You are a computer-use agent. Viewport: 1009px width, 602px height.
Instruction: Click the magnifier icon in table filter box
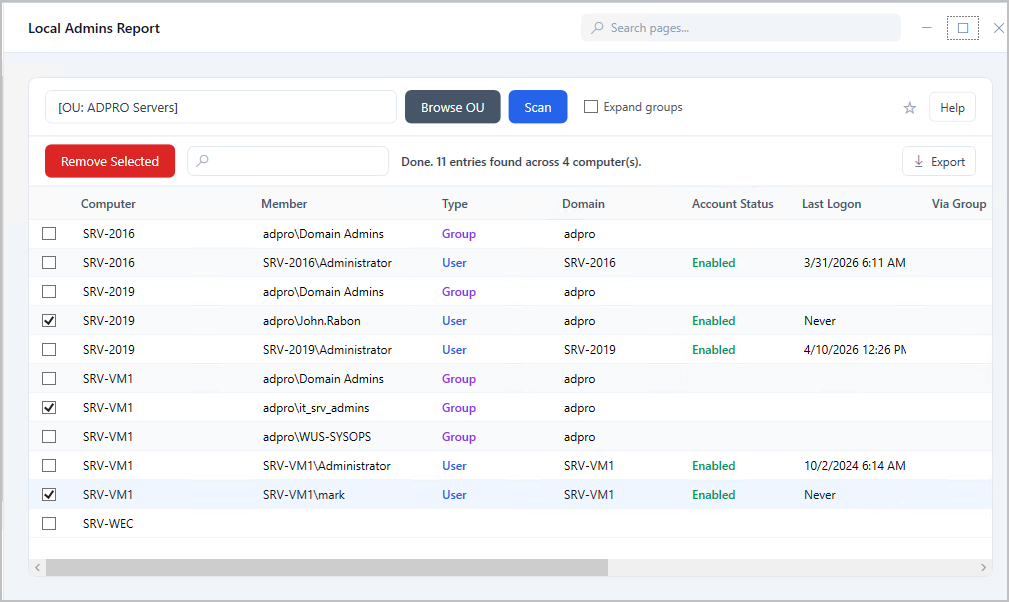pyautogui.click(x=203, y=161)
